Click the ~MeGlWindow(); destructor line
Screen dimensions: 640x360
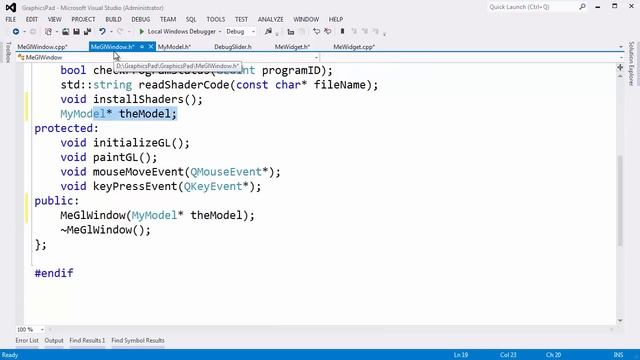click(105, 230)
